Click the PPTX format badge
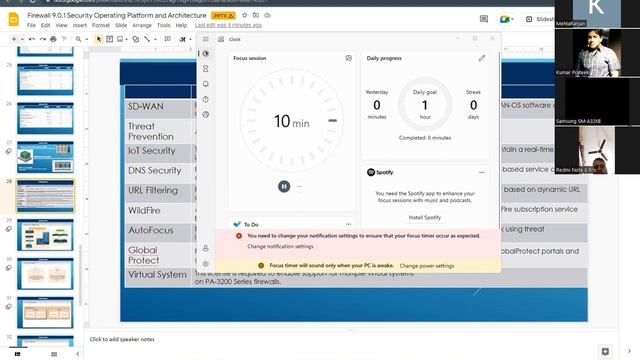Viewport: 640px width, 360px height. coord(223,16)
